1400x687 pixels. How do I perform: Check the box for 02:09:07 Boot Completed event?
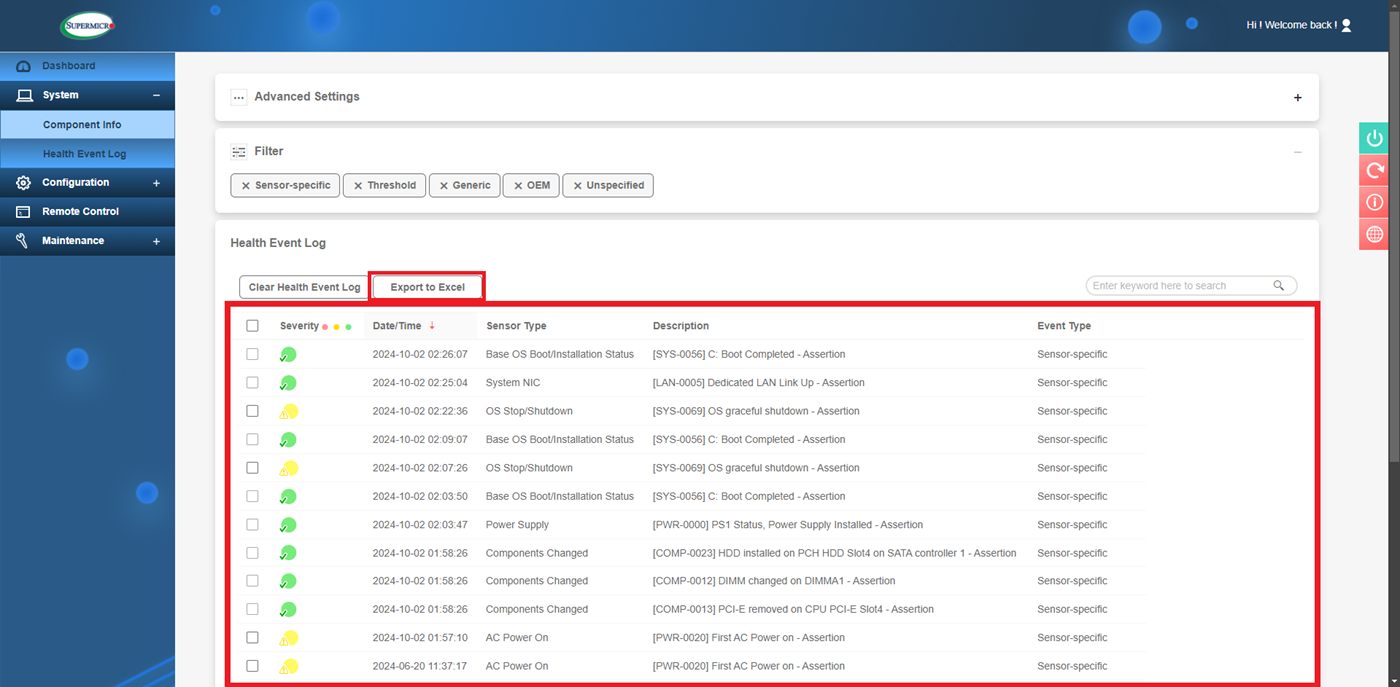252,439
